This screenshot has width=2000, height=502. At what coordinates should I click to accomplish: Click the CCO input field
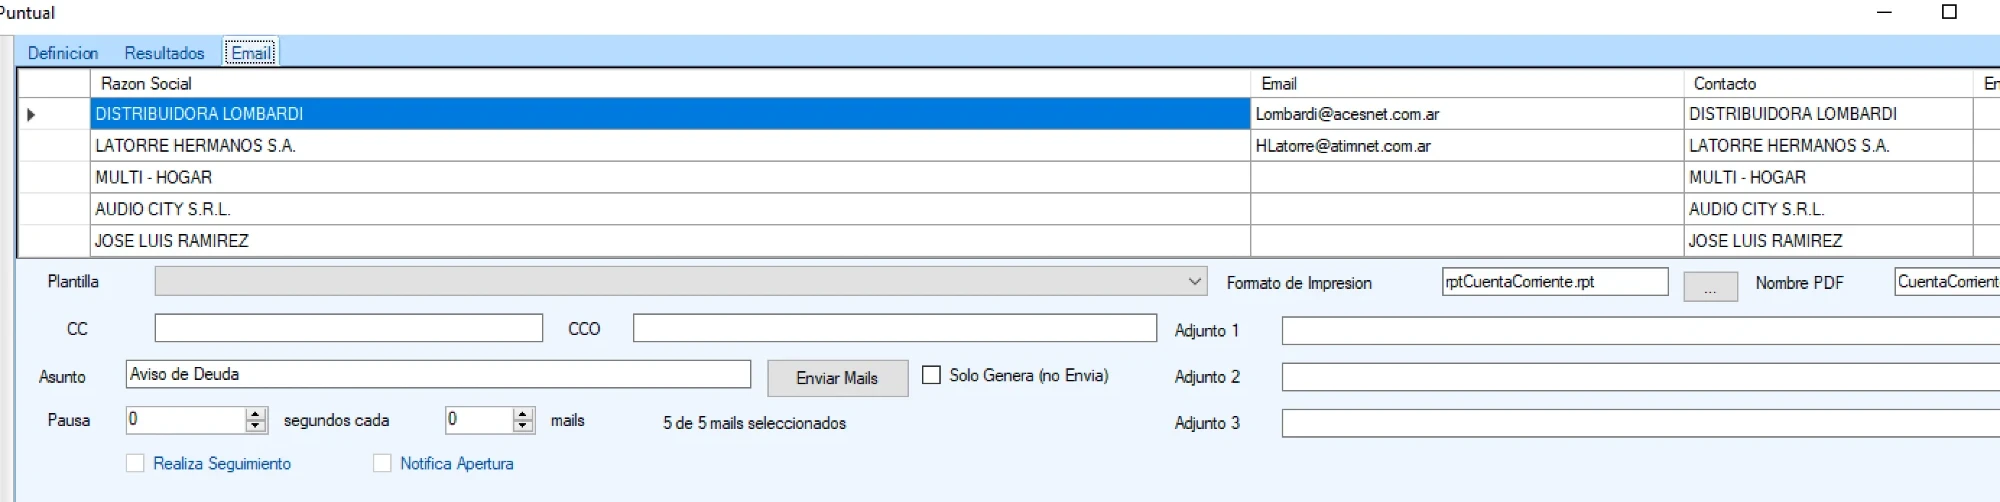click(x=895, y=328)
